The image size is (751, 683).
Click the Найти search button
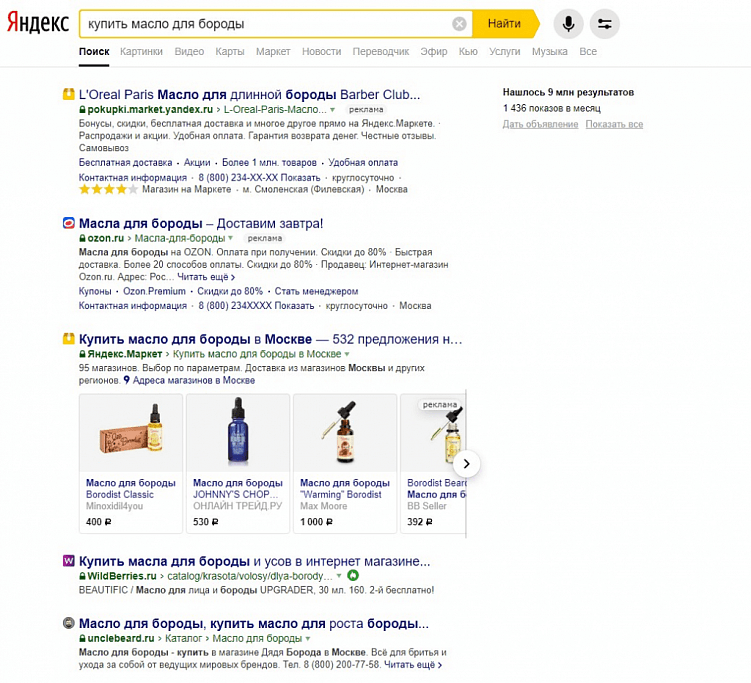[505, 23]
